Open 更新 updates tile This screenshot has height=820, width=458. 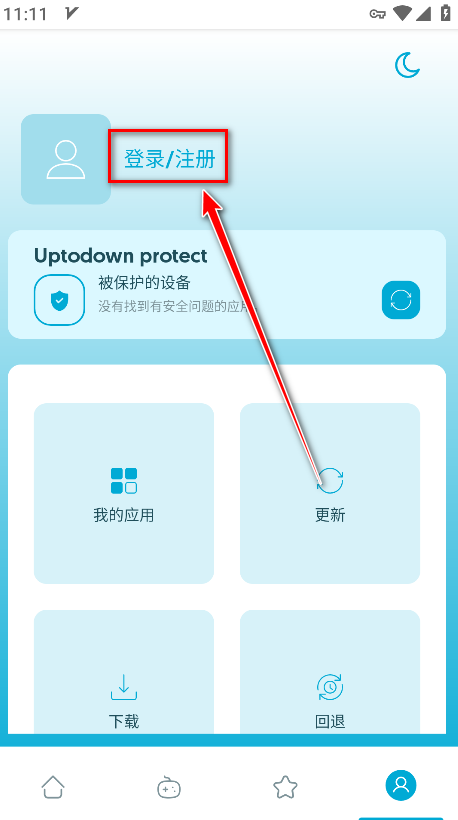(330, 493)
